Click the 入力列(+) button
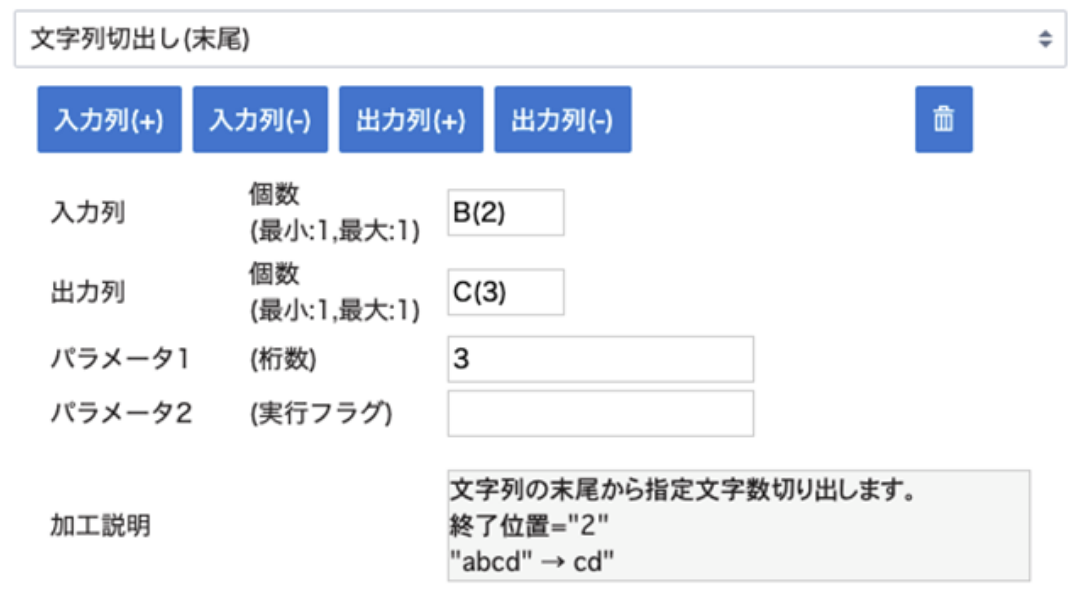The width and height of the screenshot is (1076, 602). point(109,119)
